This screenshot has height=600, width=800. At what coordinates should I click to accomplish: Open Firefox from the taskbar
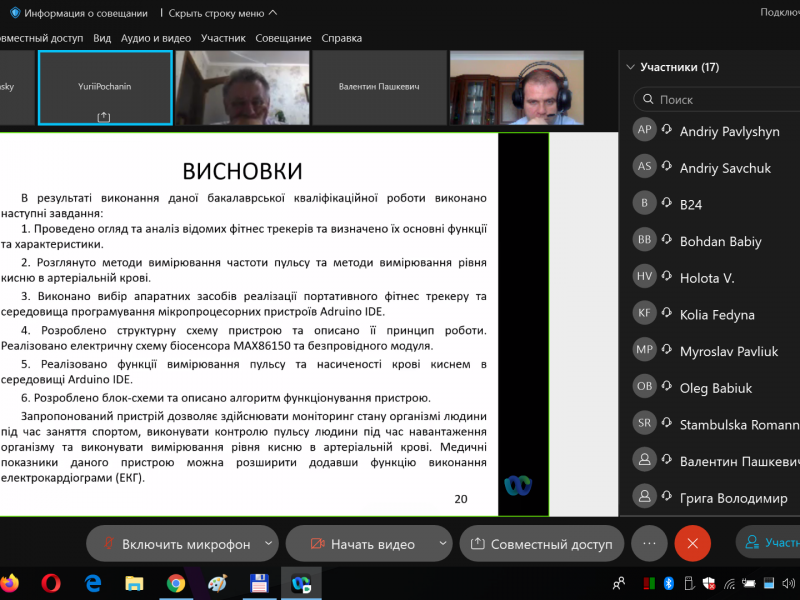pos(9,583)
